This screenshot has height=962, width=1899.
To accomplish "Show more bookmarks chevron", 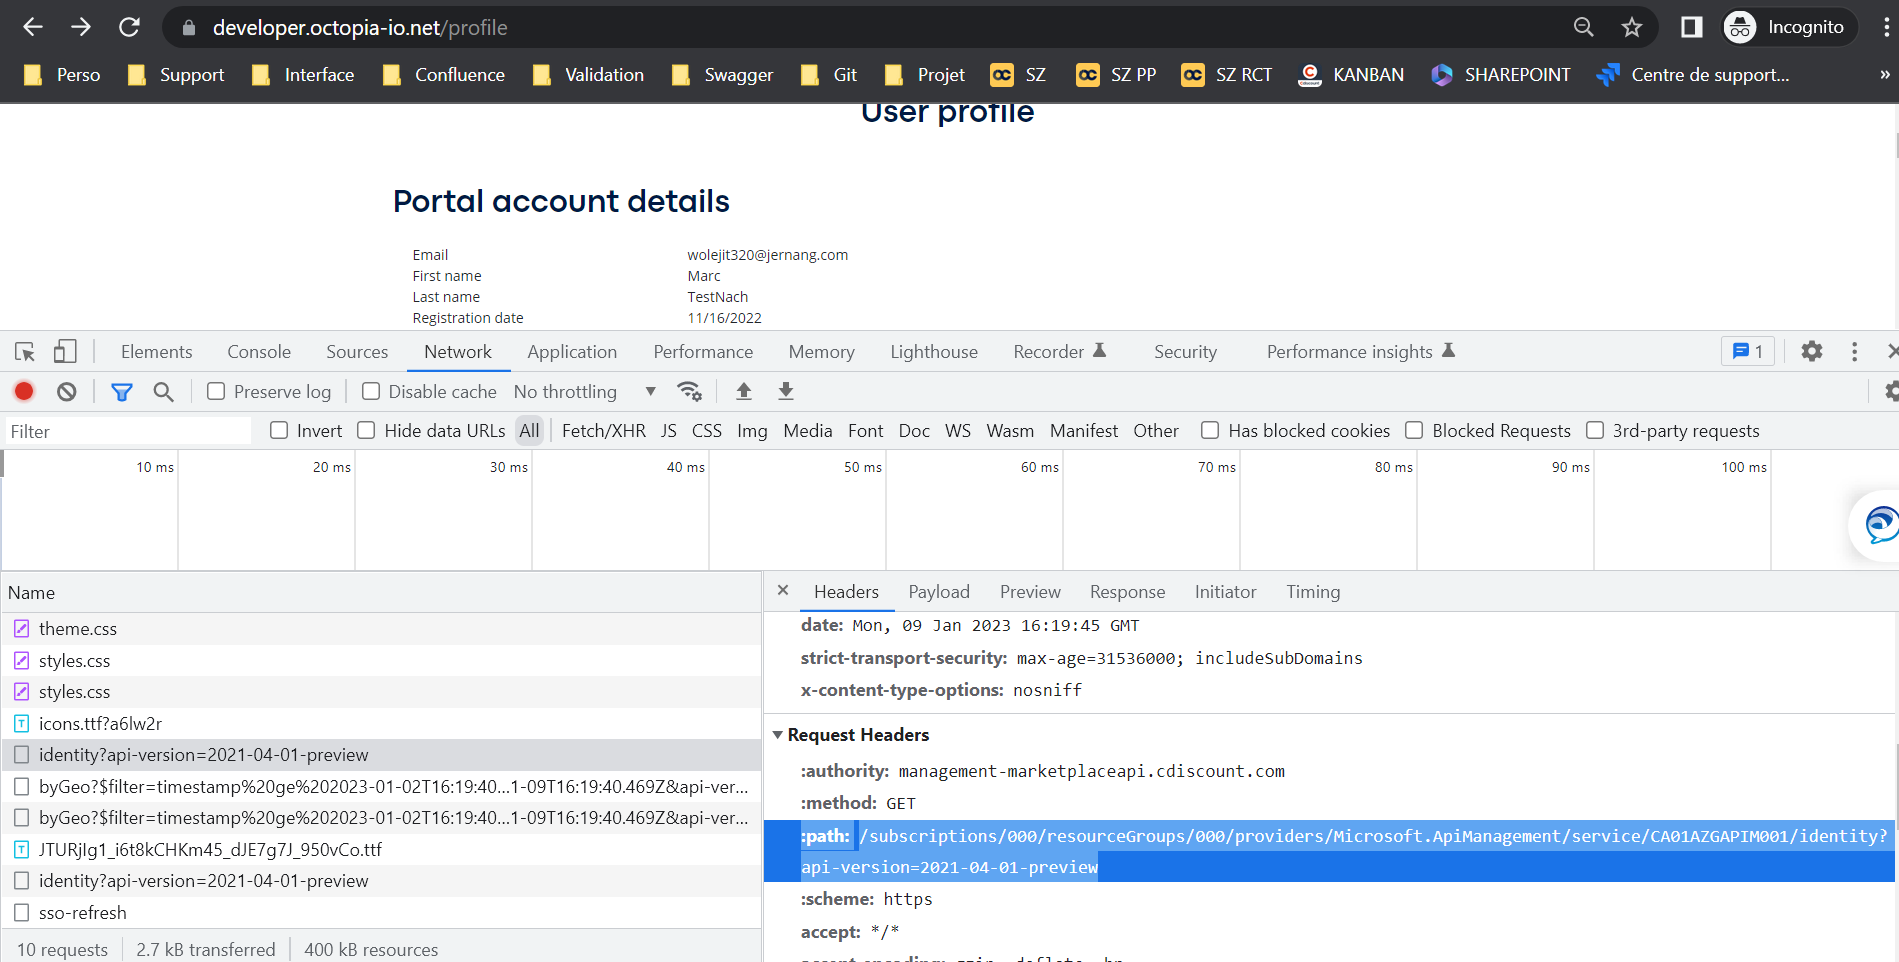I will coord(1885,75).
